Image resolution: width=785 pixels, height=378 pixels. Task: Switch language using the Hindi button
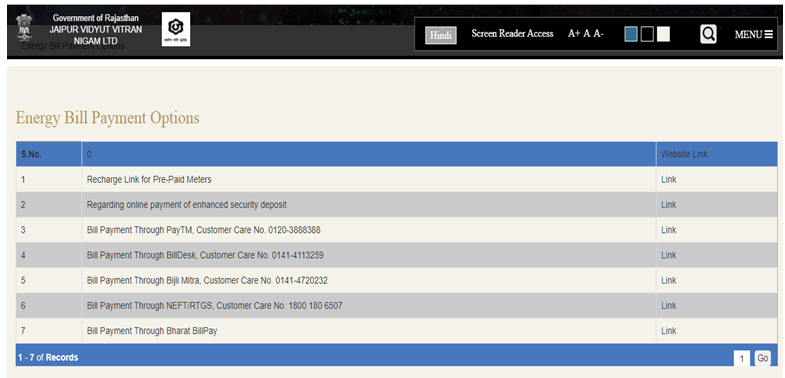coord(441,36)
